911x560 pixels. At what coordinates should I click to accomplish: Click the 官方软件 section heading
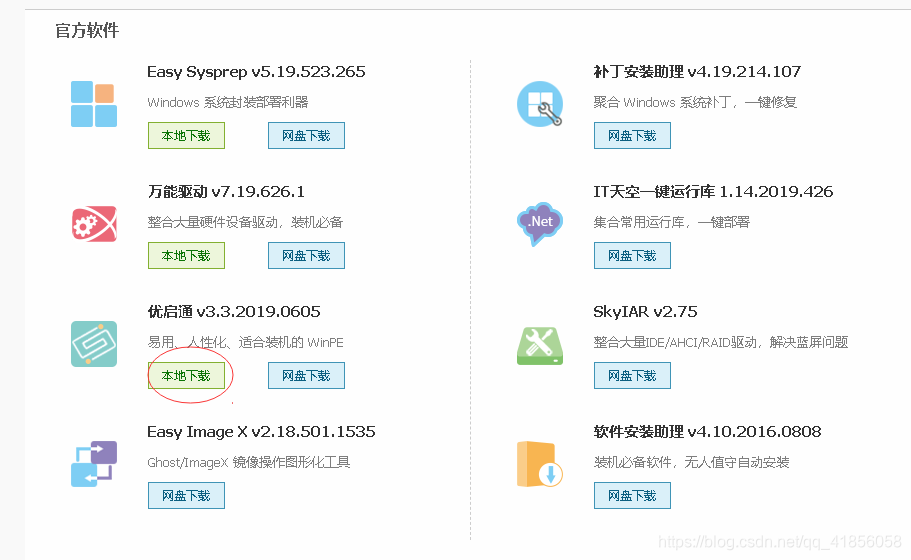[x=87, y=30]
